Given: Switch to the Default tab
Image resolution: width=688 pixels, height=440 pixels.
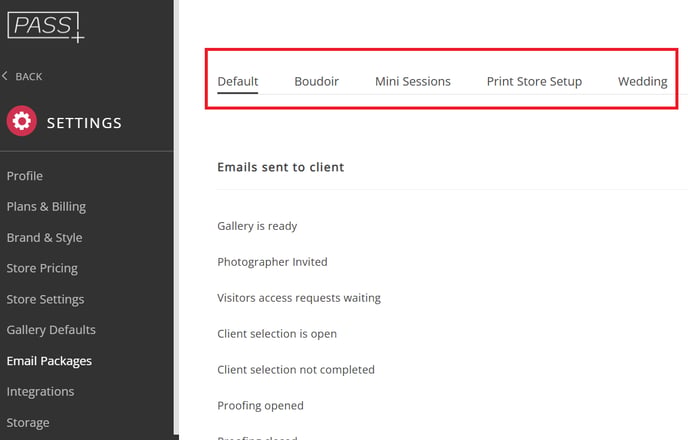Looking at the screenshot, I should pyautogui.click(x=238, y=82).
